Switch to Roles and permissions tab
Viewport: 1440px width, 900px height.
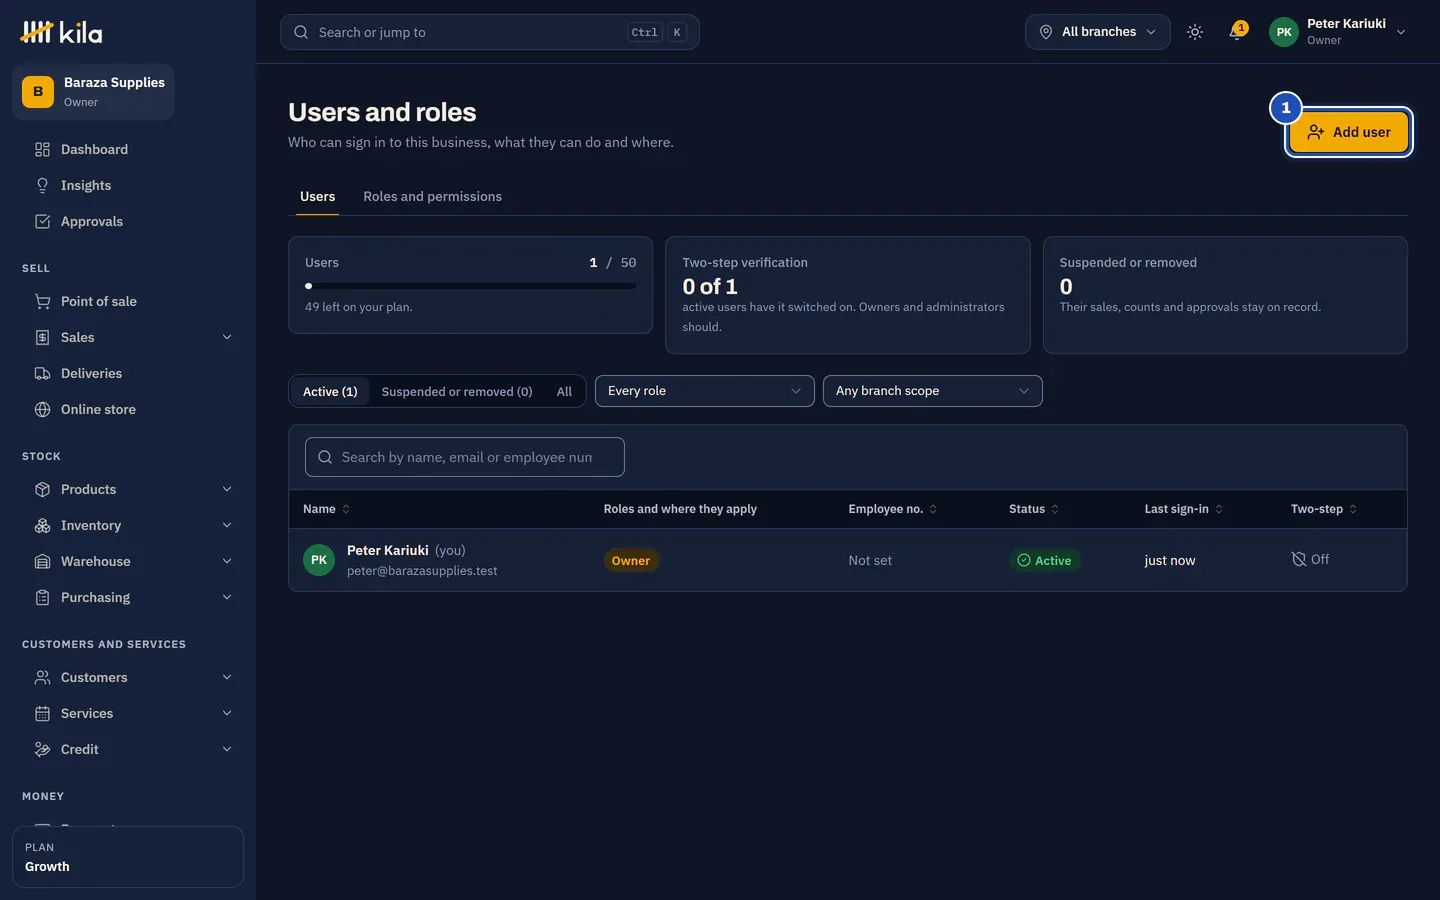pyautogui.click(x=433, y=196)
